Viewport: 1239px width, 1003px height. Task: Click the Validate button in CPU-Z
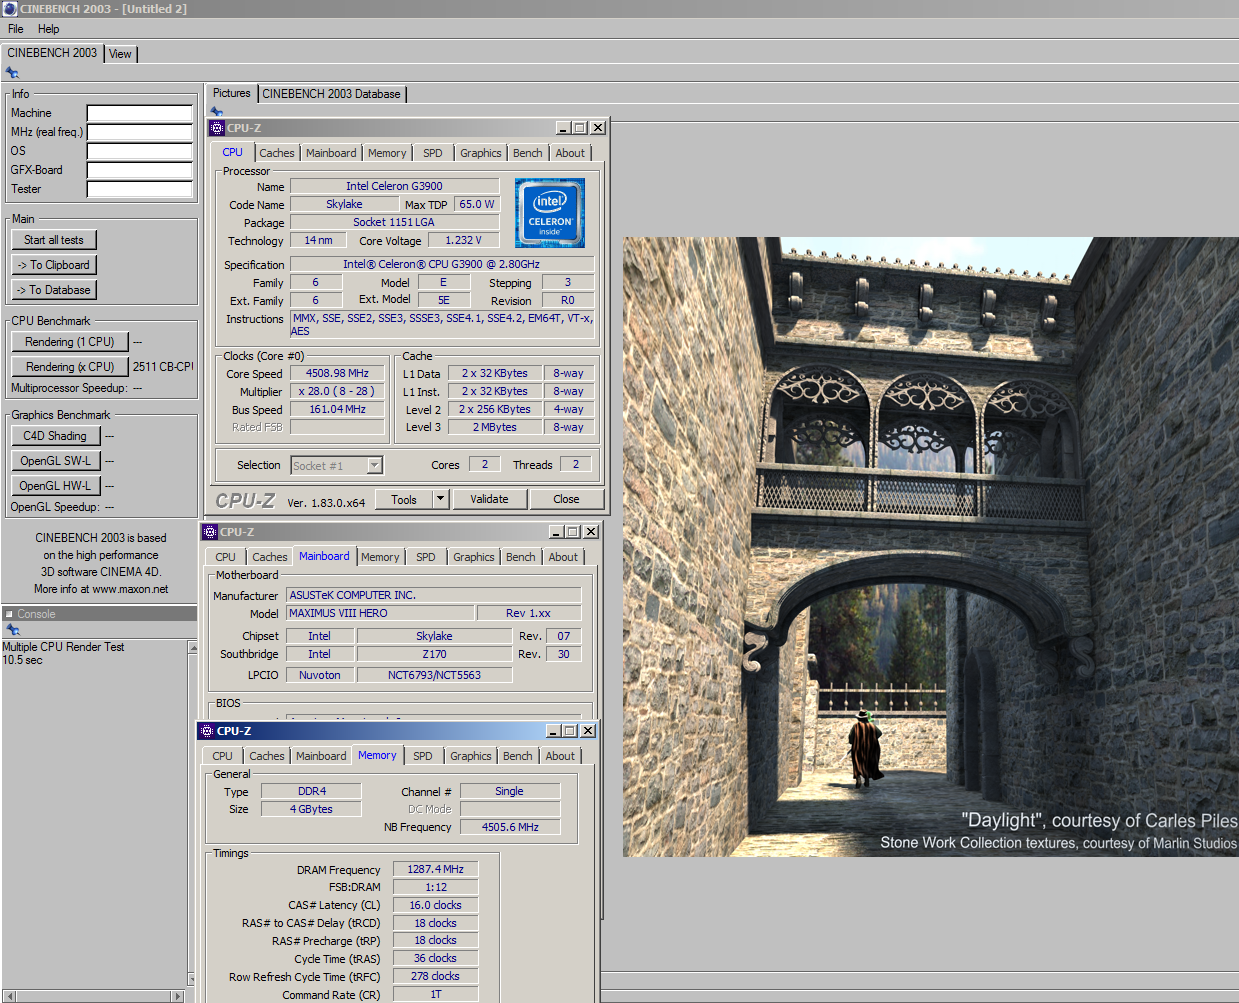click(x=489, y=499)
